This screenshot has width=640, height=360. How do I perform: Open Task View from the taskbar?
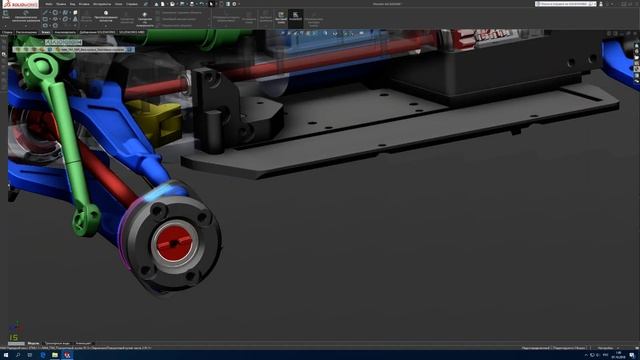tap(30, 355)
